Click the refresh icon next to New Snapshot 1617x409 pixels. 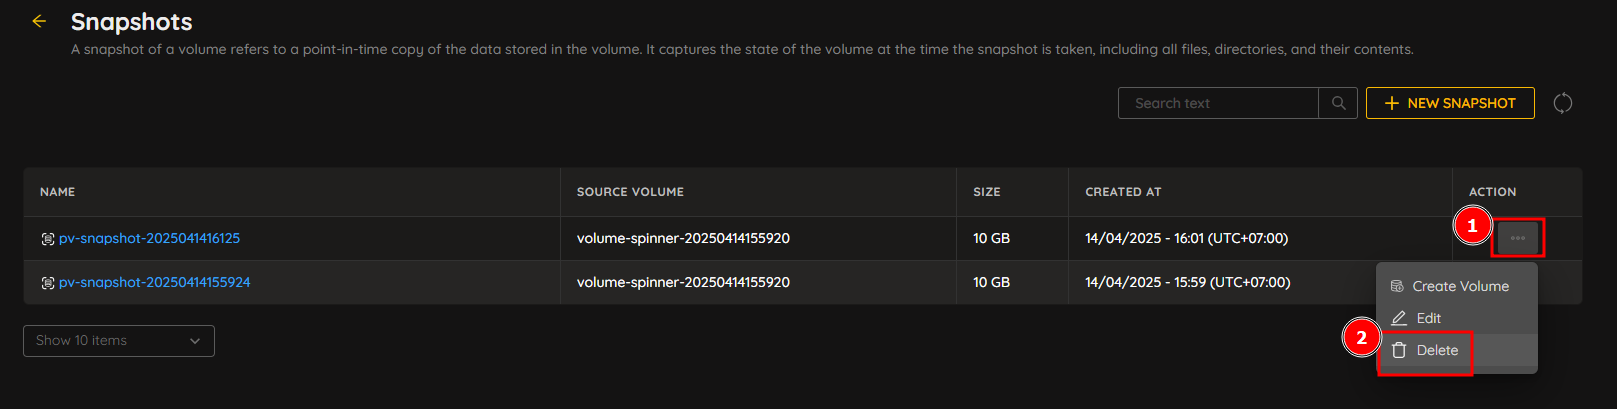(x=1562, y=103)
